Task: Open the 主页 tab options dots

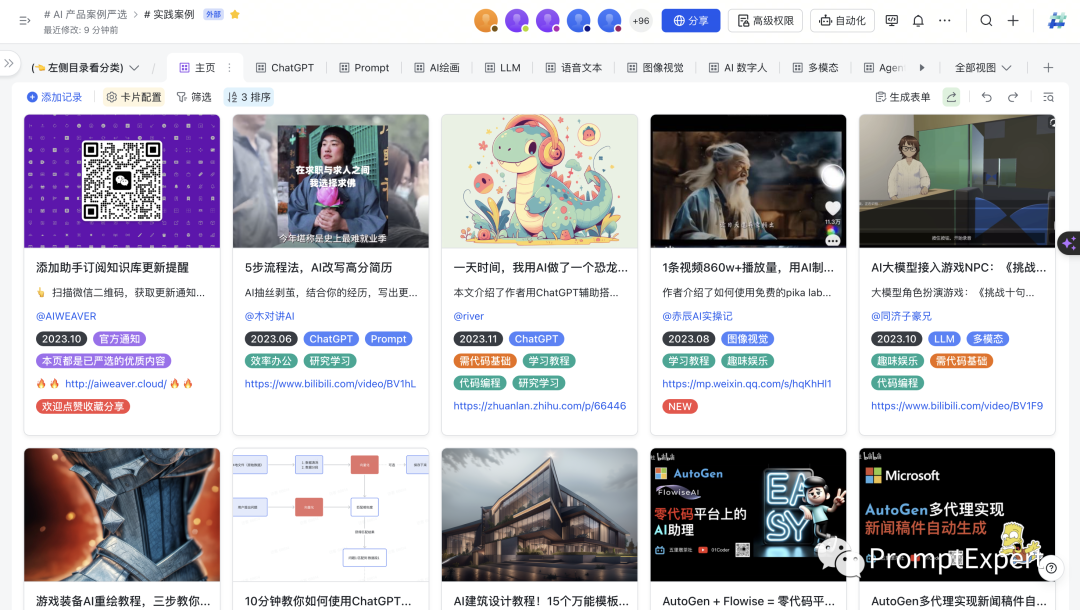Action: point(229,67)
